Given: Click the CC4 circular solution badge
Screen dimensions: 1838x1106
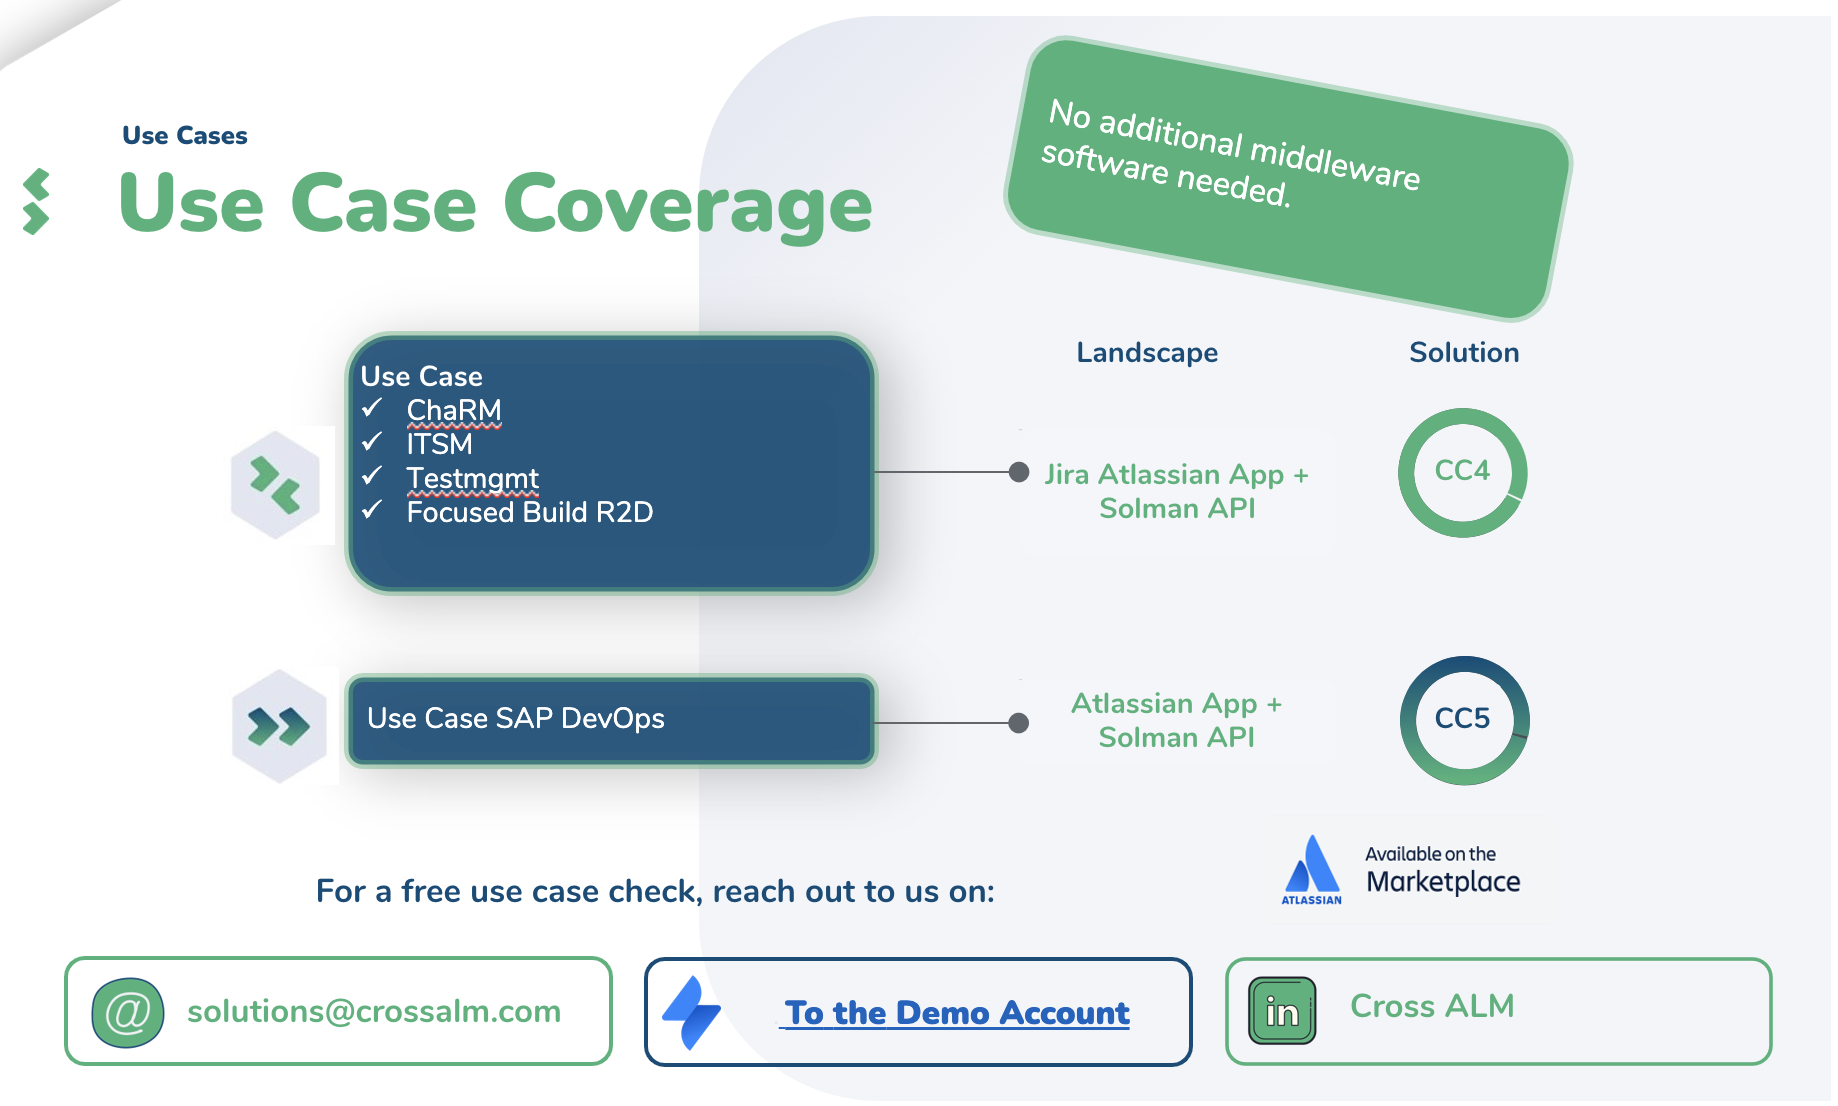Looking at the screenshot, I should click(x=1462, y=473).
